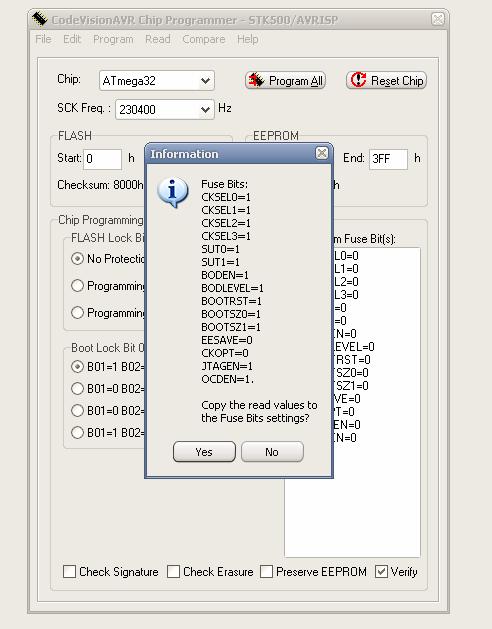Select the first B01=0 boot lock option
Image resolution: width=492 pixels, height=629 pixels.
tap(77, 389)
